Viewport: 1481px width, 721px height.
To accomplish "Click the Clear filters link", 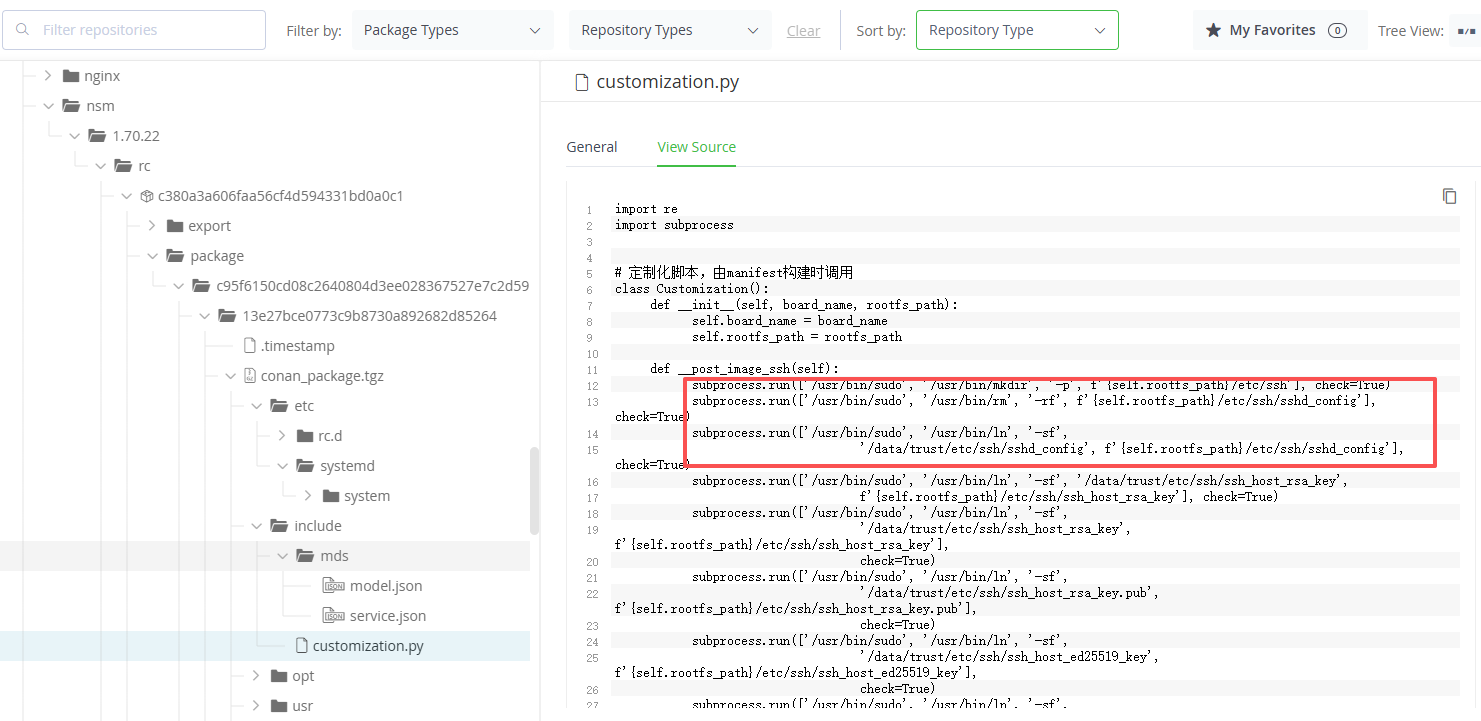I will pyautogui.click(x=803, y=31).
